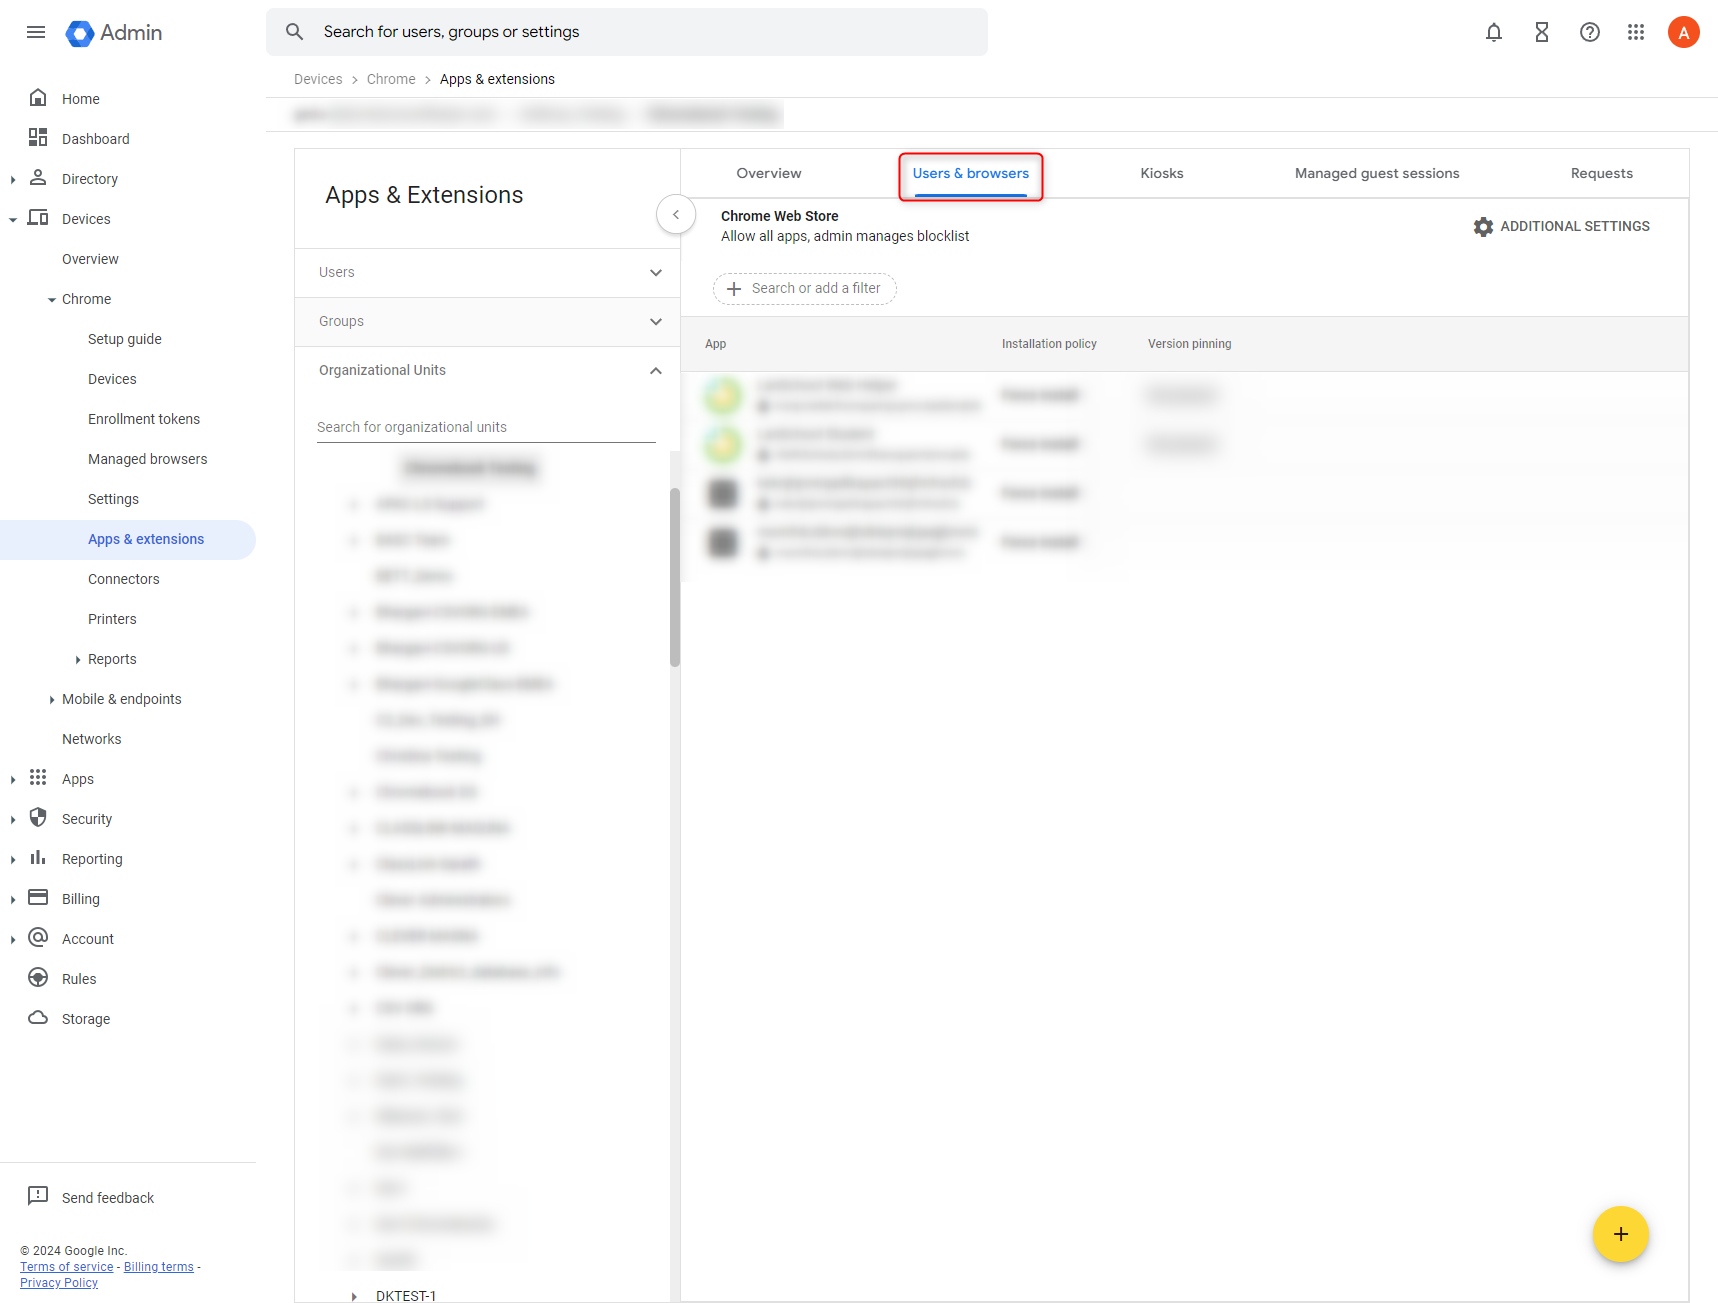Image resolution: width=1718 pixels, height=1303 pixels.
Task: Click the search magnifier icon
Action: click(295, 32)
